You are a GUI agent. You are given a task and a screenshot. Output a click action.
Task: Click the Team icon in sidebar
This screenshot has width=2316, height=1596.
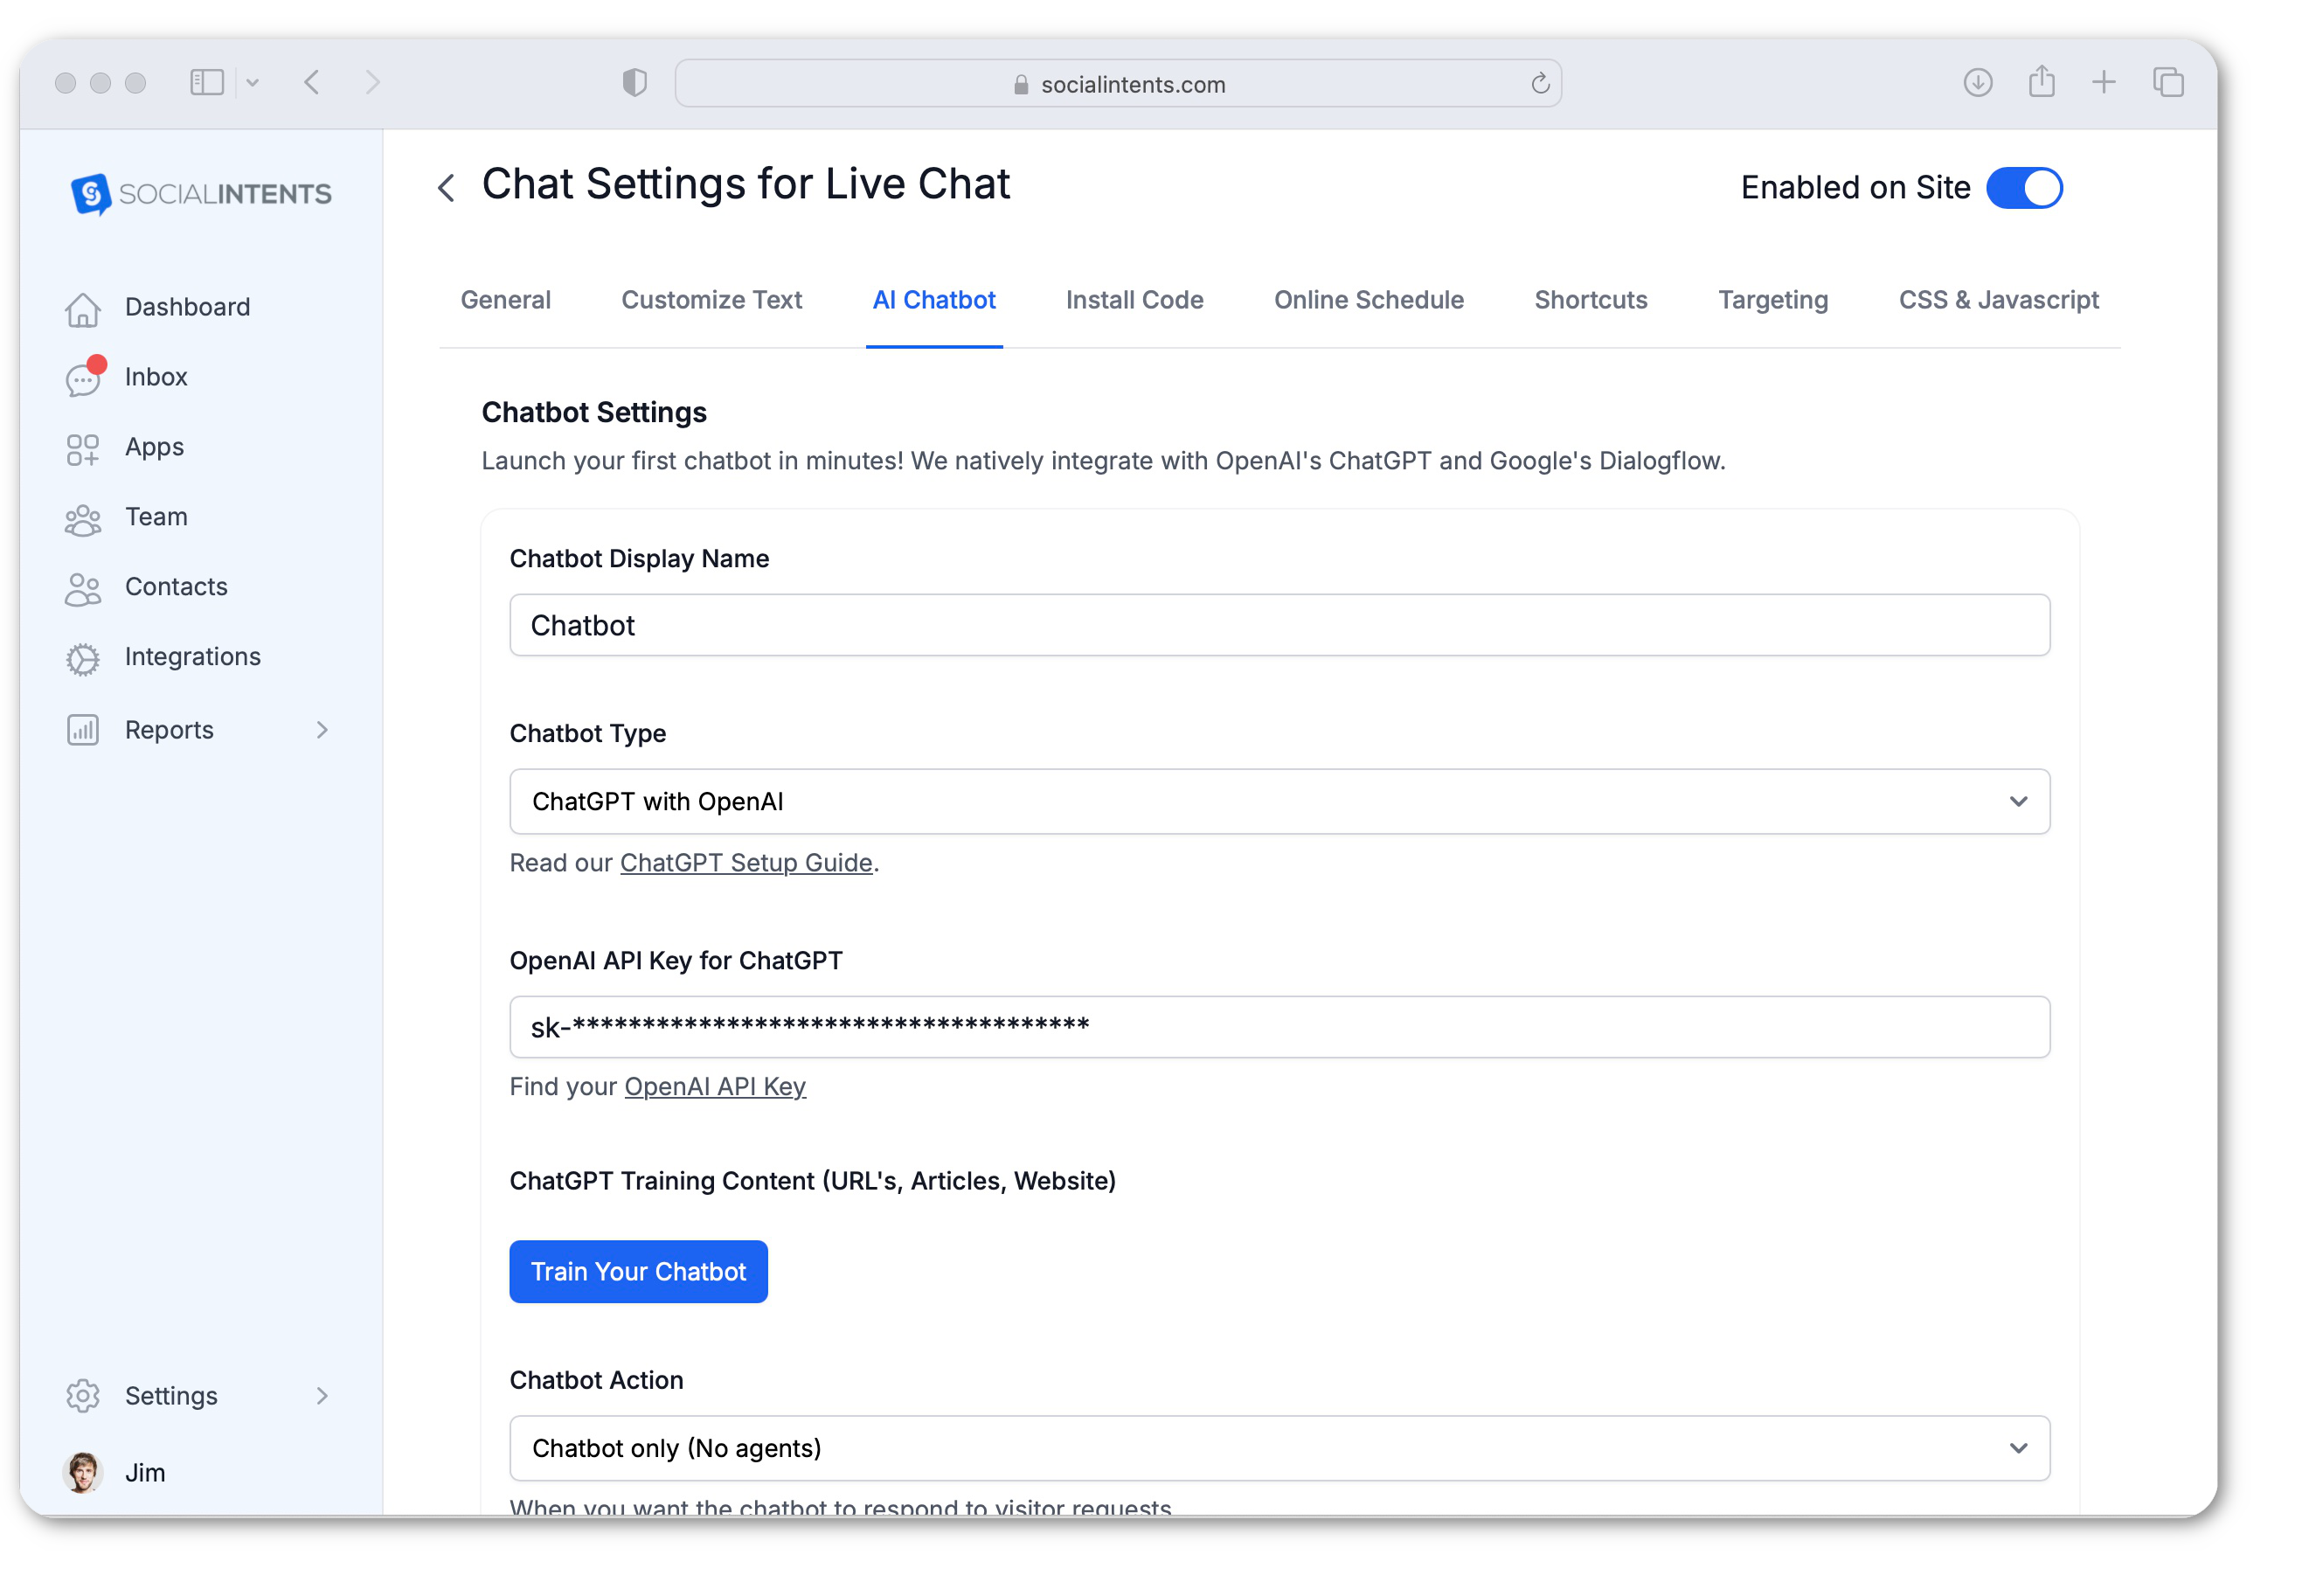83,516
